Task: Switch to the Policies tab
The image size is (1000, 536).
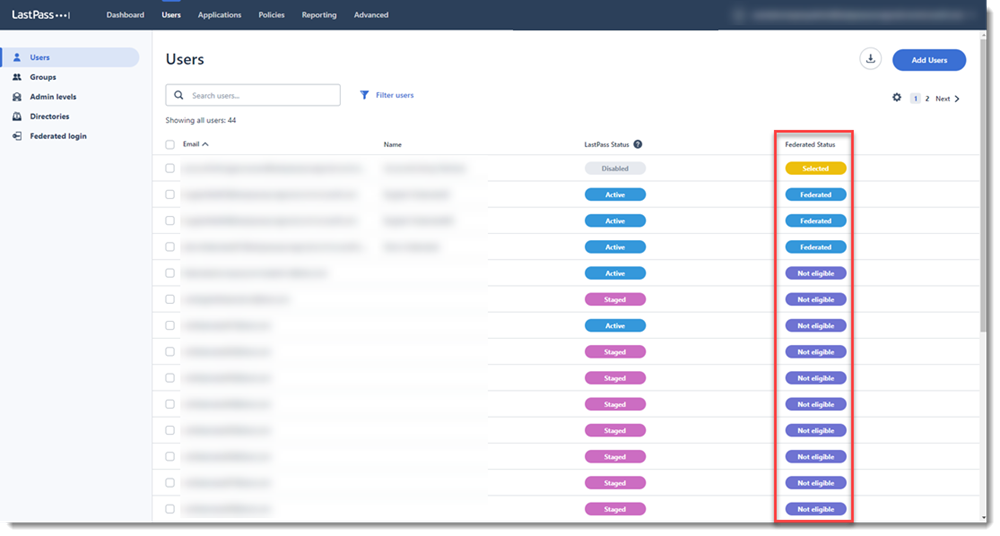Action: [x=271, y=15]
